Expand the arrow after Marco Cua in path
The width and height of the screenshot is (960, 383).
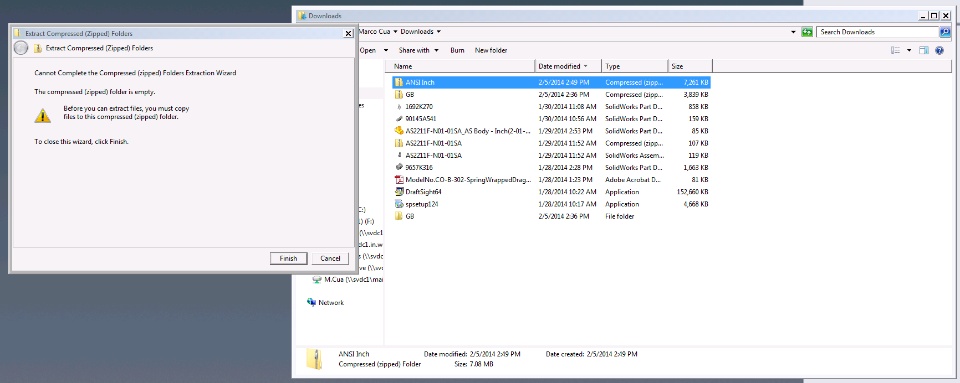[x=396, y=32]
